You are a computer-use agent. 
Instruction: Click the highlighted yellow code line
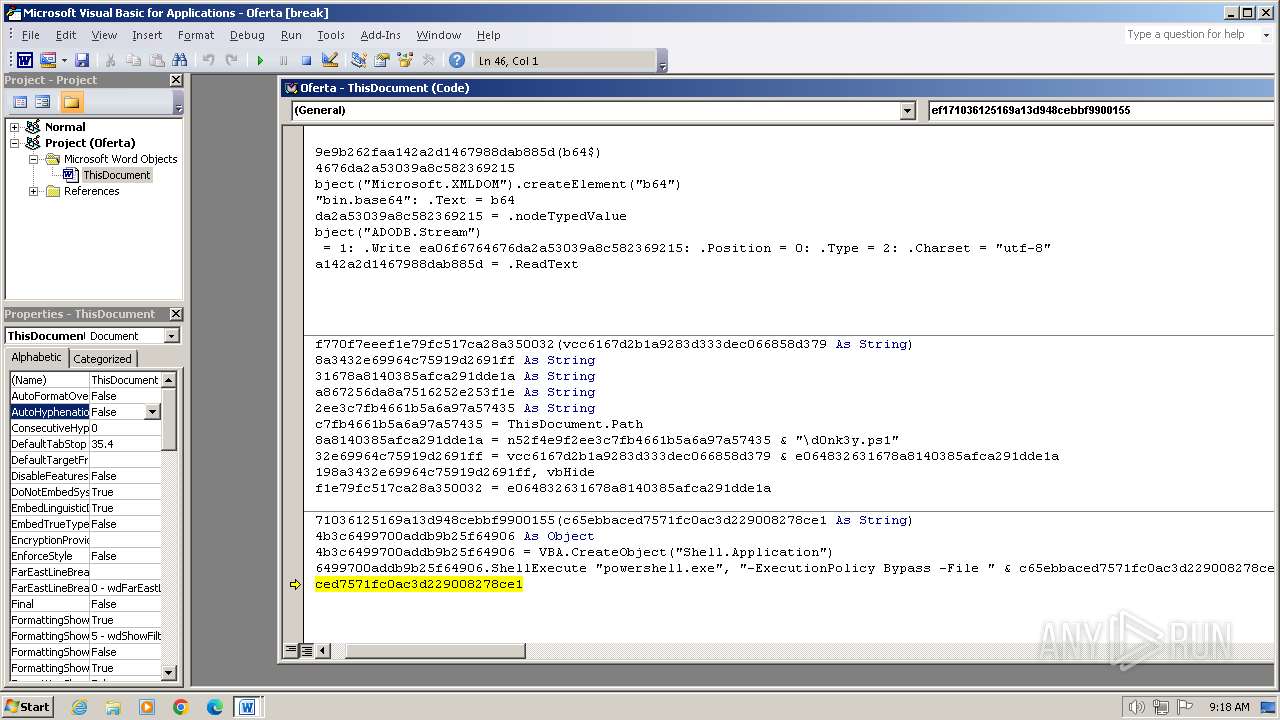click(x=418, y=584)
